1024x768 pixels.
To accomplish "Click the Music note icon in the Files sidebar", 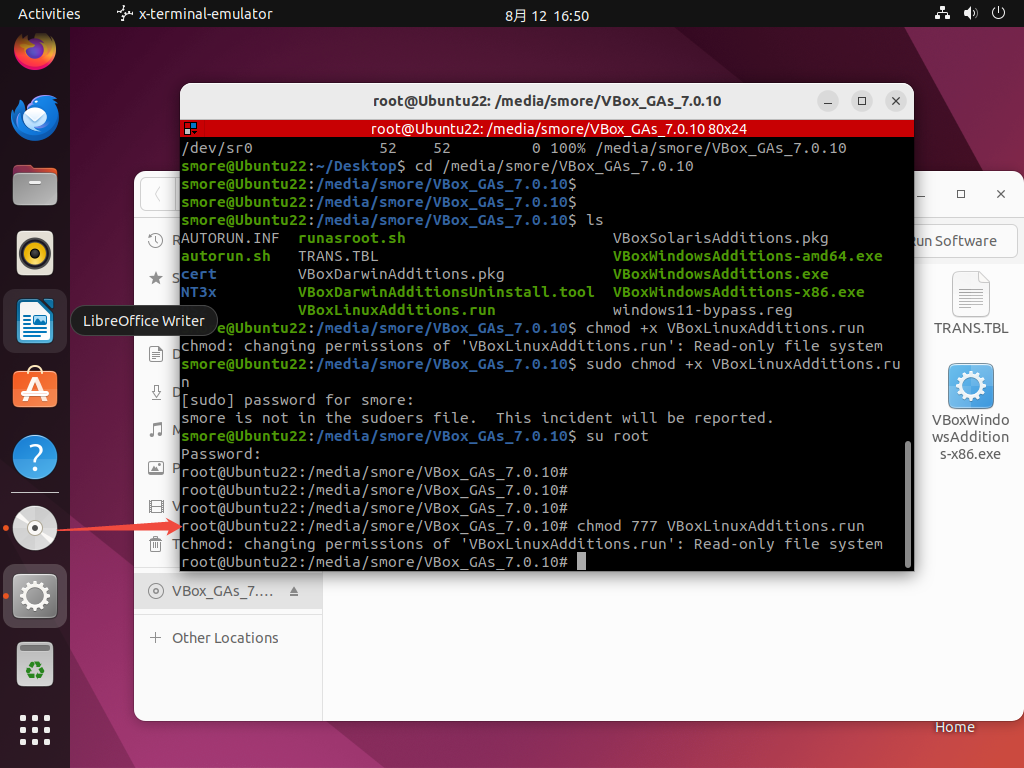I will coord(155,430).
